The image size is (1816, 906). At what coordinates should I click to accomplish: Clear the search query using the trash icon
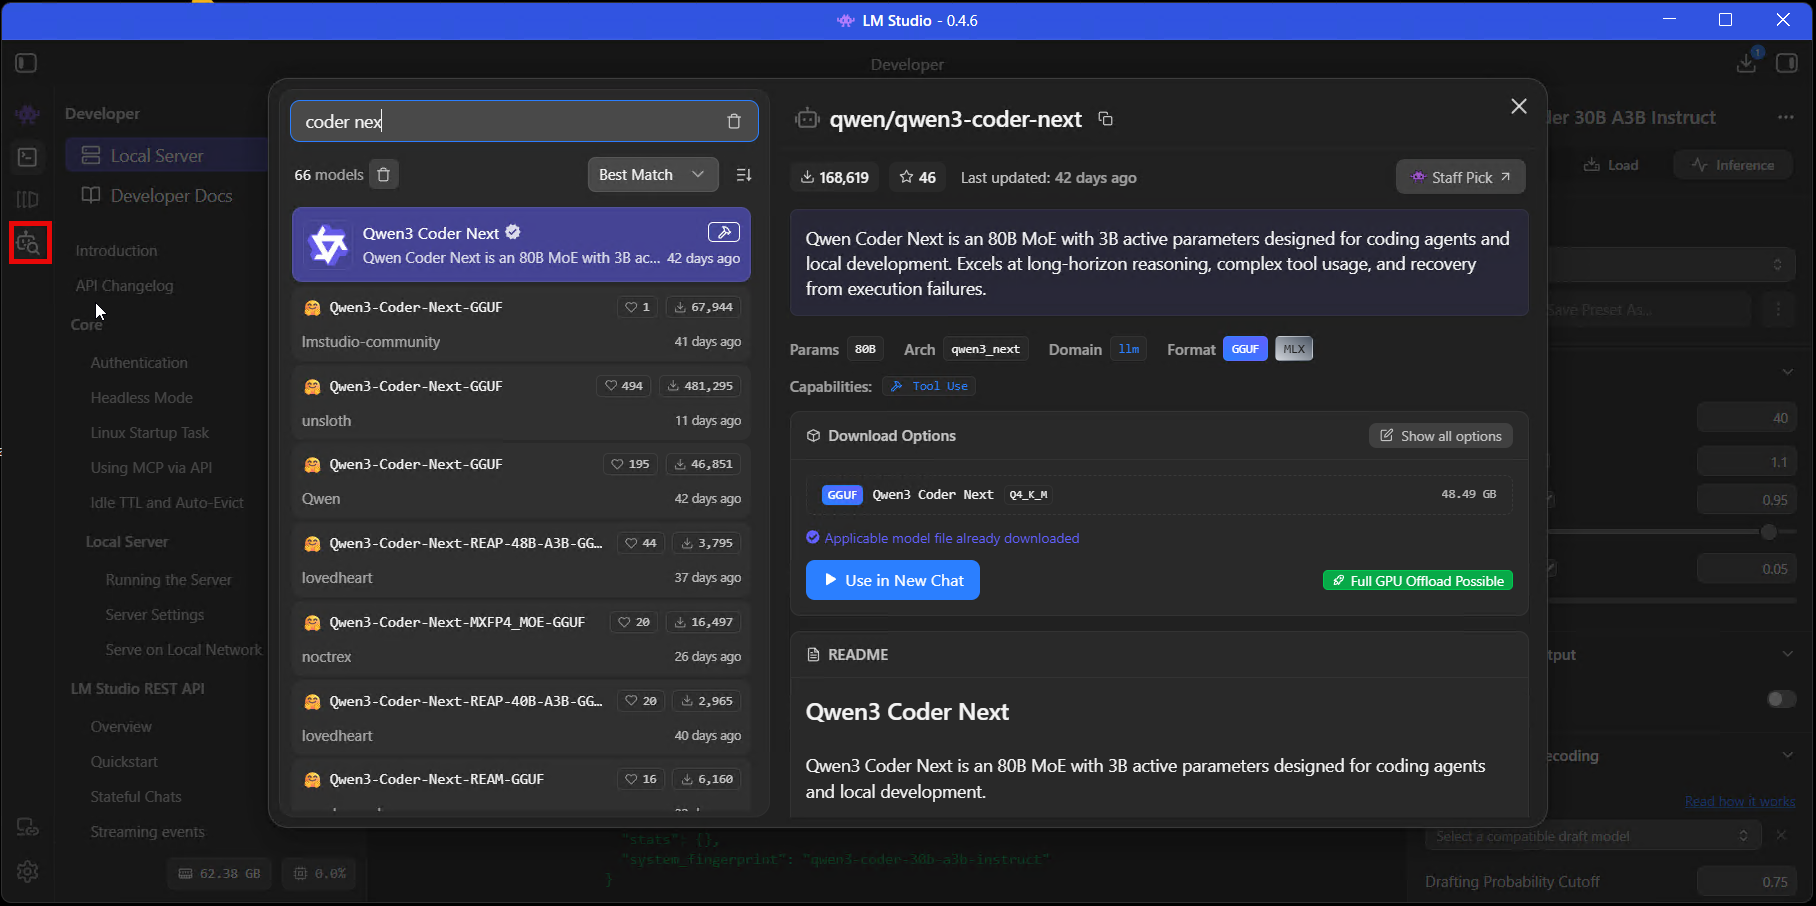pyautogui.click(x=734, y=121)
